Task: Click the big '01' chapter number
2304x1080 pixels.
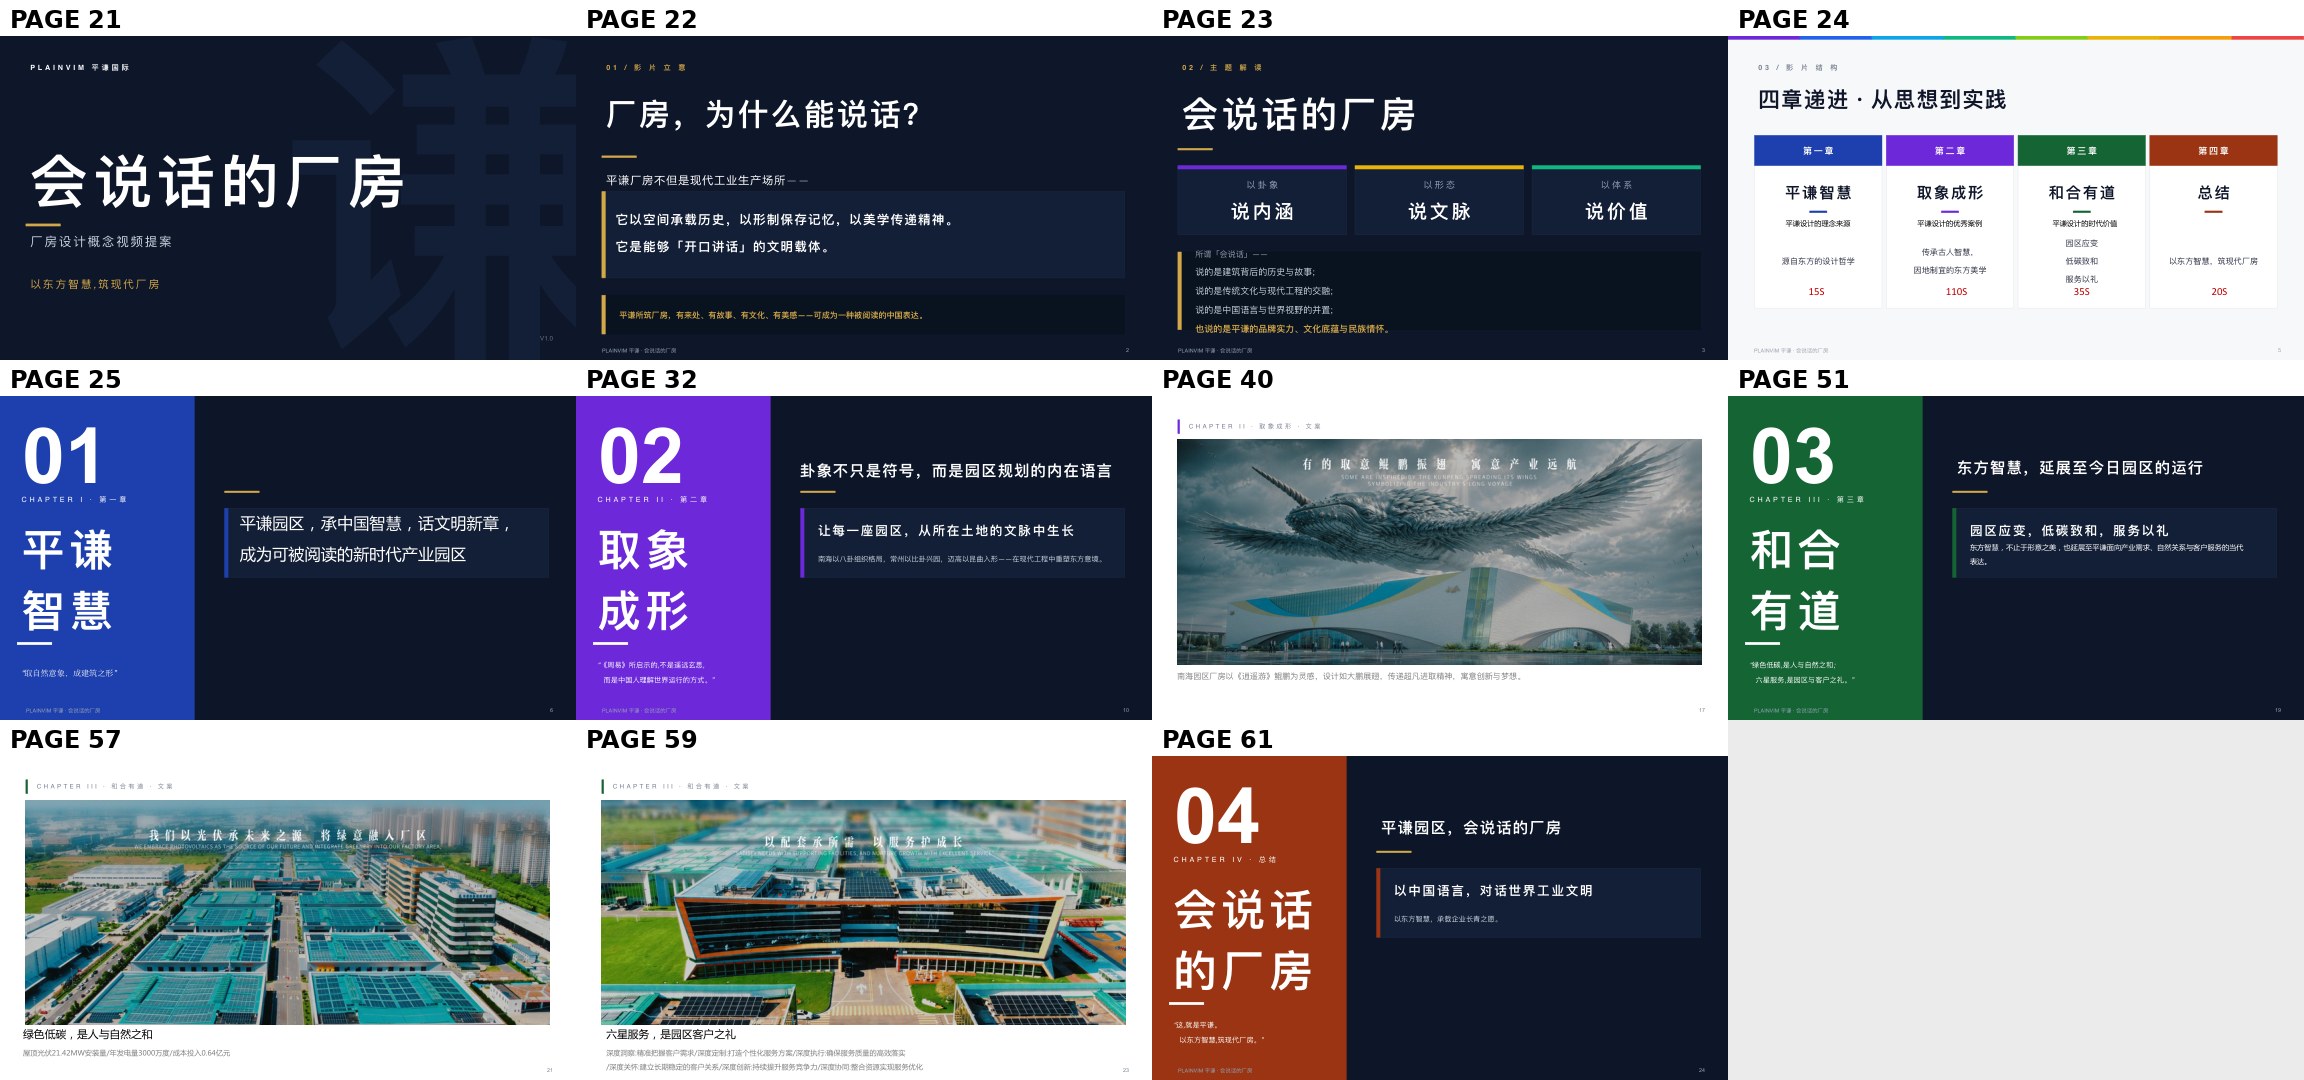Action: 62,457
